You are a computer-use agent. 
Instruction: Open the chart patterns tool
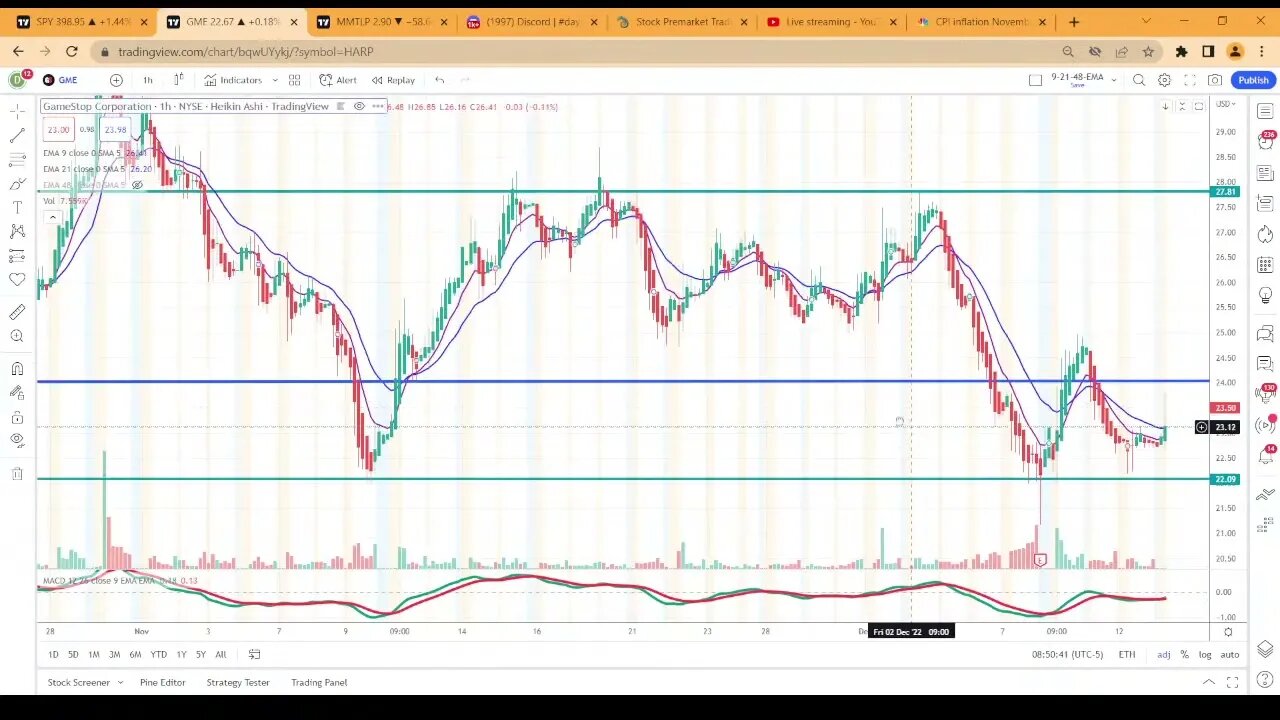coord(17,231)
